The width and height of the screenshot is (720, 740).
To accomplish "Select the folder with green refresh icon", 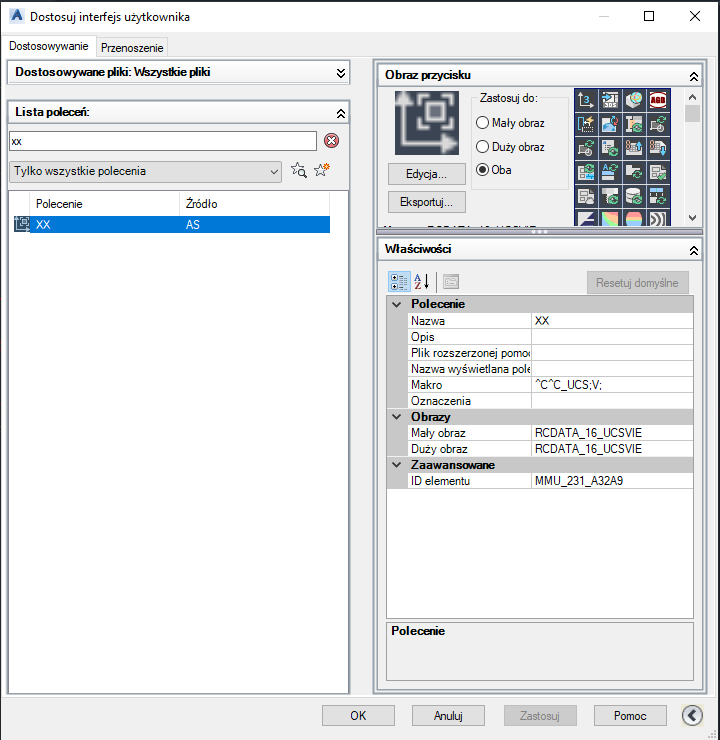I will click(634, 172).
